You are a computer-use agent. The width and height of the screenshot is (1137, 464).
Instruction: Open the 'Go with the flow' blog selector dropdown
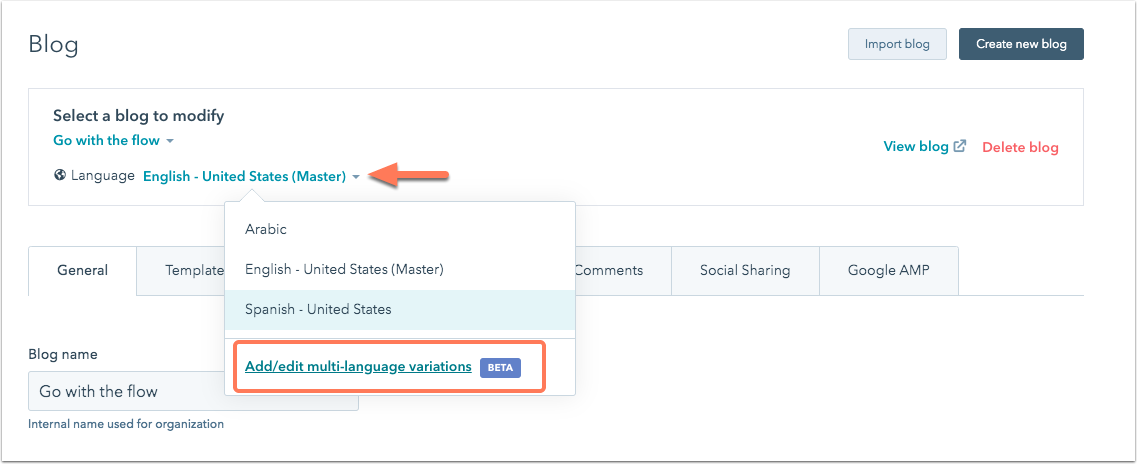pos(114,140)
